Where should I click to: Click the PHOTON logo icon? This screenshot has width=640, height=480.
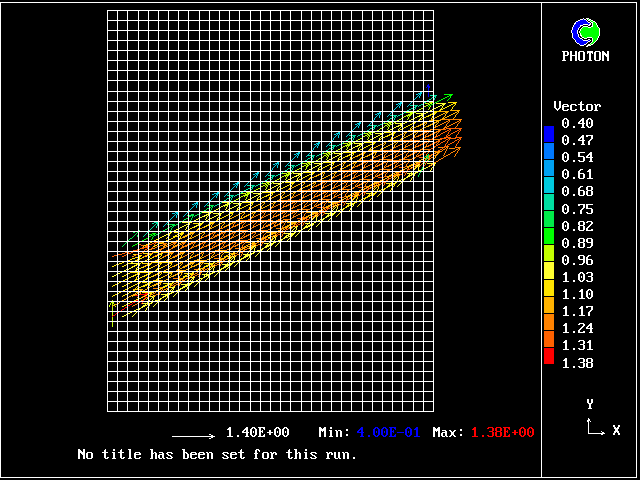pyautogui.click(x=585, y=33)
